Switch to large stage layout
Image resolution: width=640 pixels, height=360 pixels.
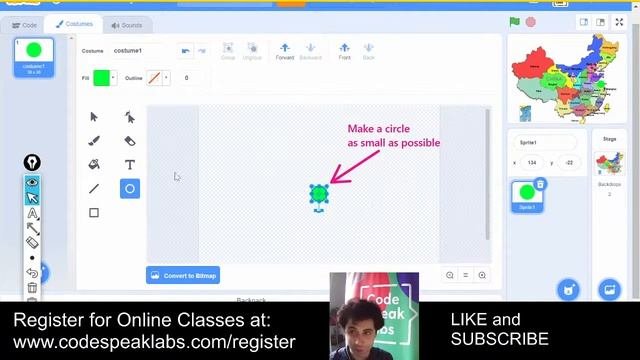click(x=600, y=22)
